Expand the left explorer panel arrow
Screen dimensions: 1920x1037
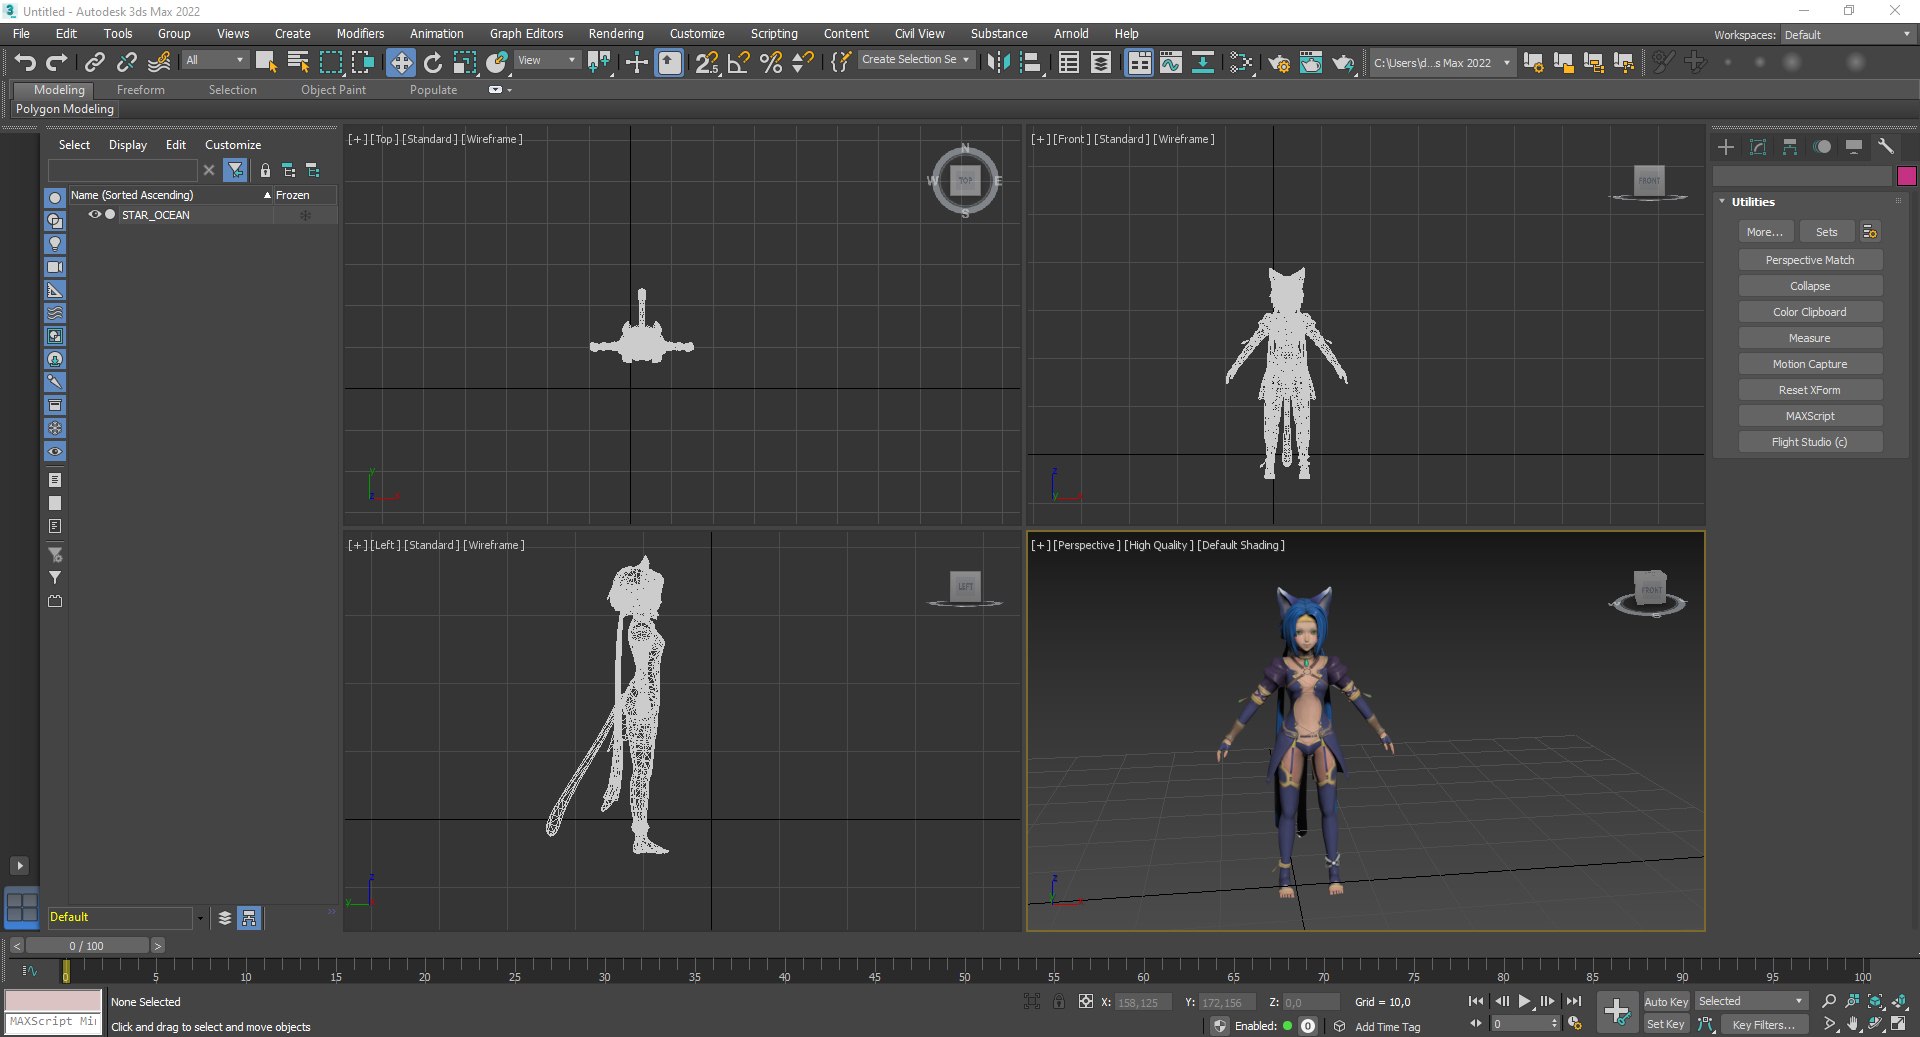(x=19, y=866)
